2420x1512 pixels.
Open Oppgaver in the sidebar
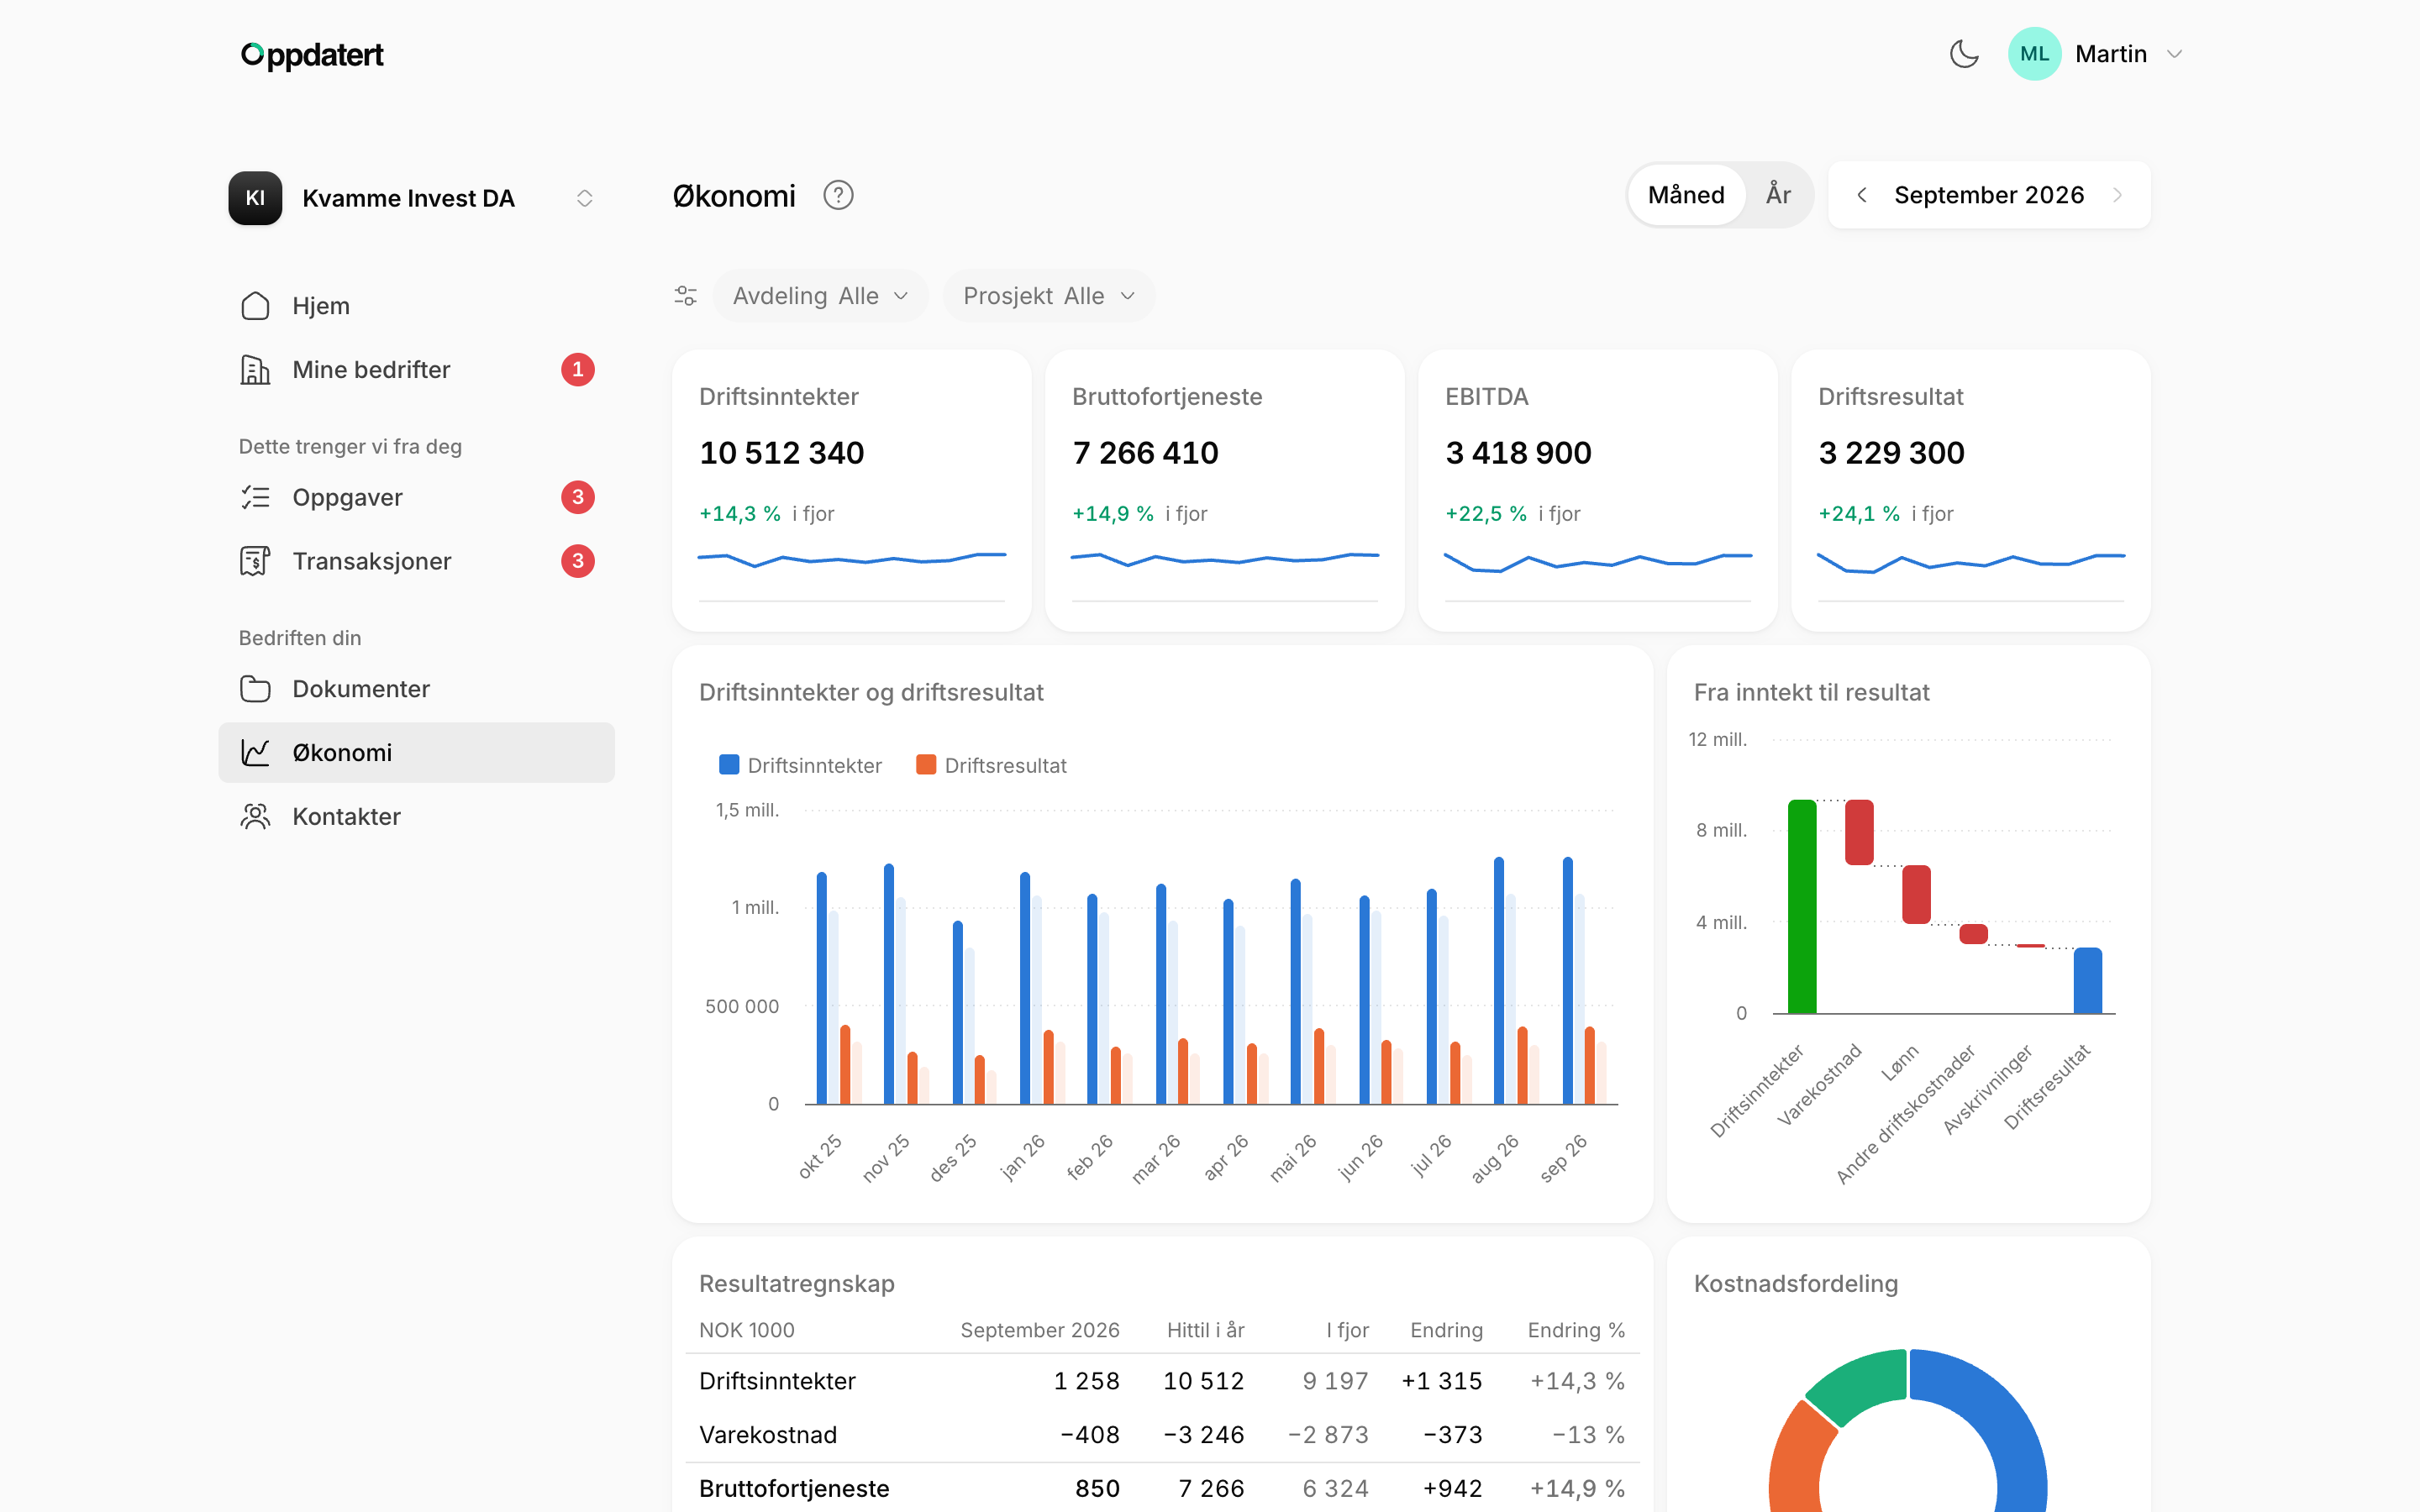tap(416, 497)
